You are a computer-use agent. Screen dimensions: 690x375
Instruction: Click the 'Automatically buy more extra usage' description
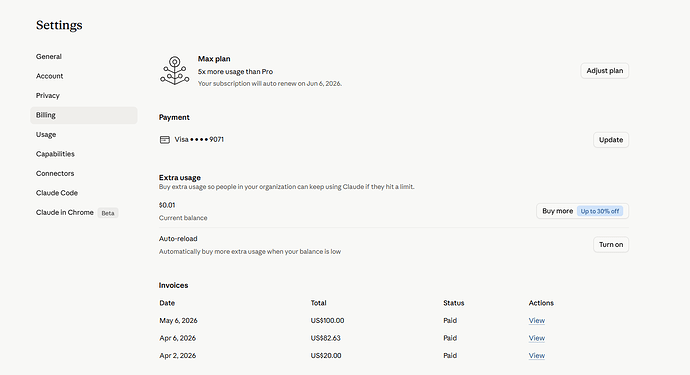tap(250, 252)
